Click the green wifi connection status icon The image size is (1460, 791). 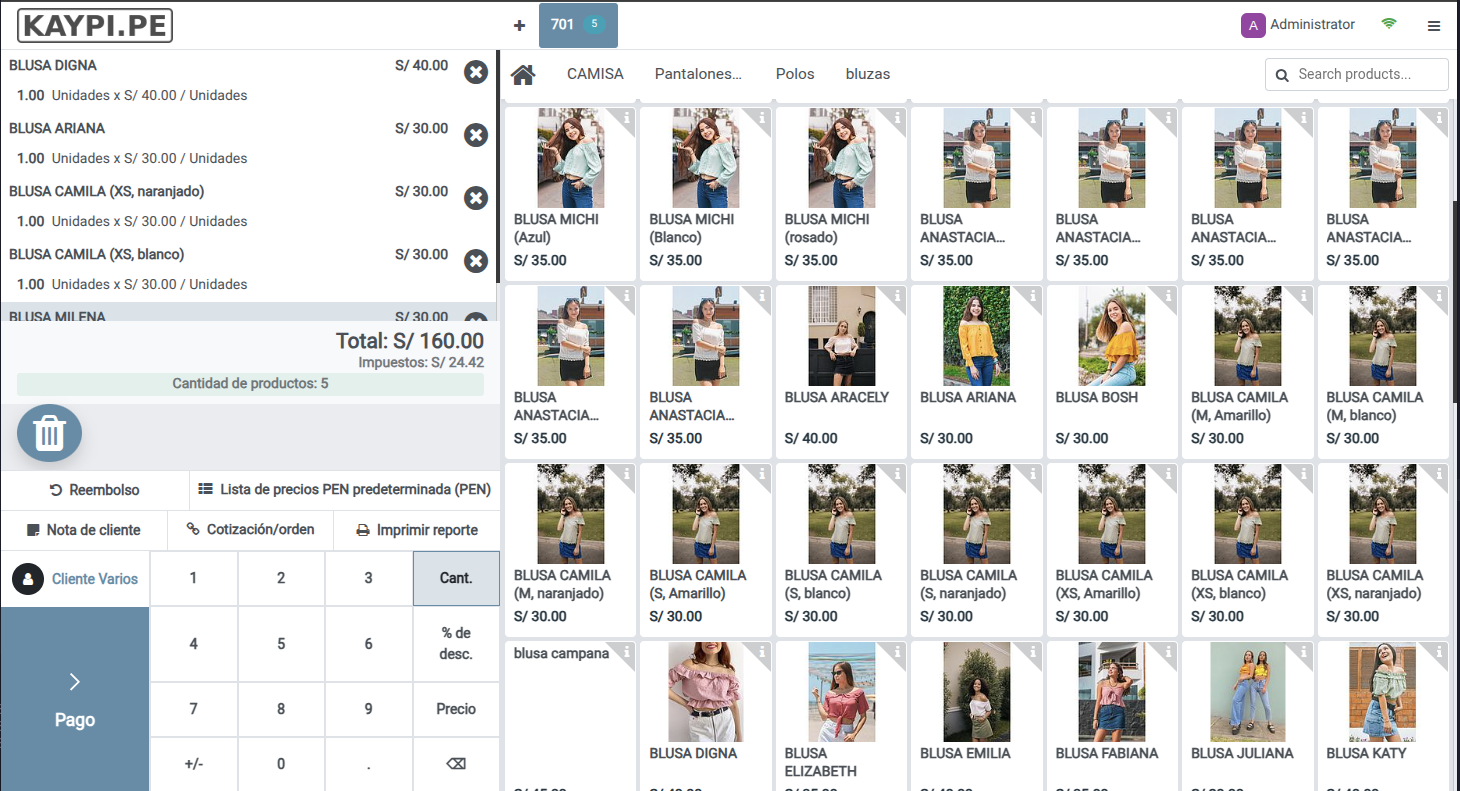pyautogui.click(x=1389, y=24)
